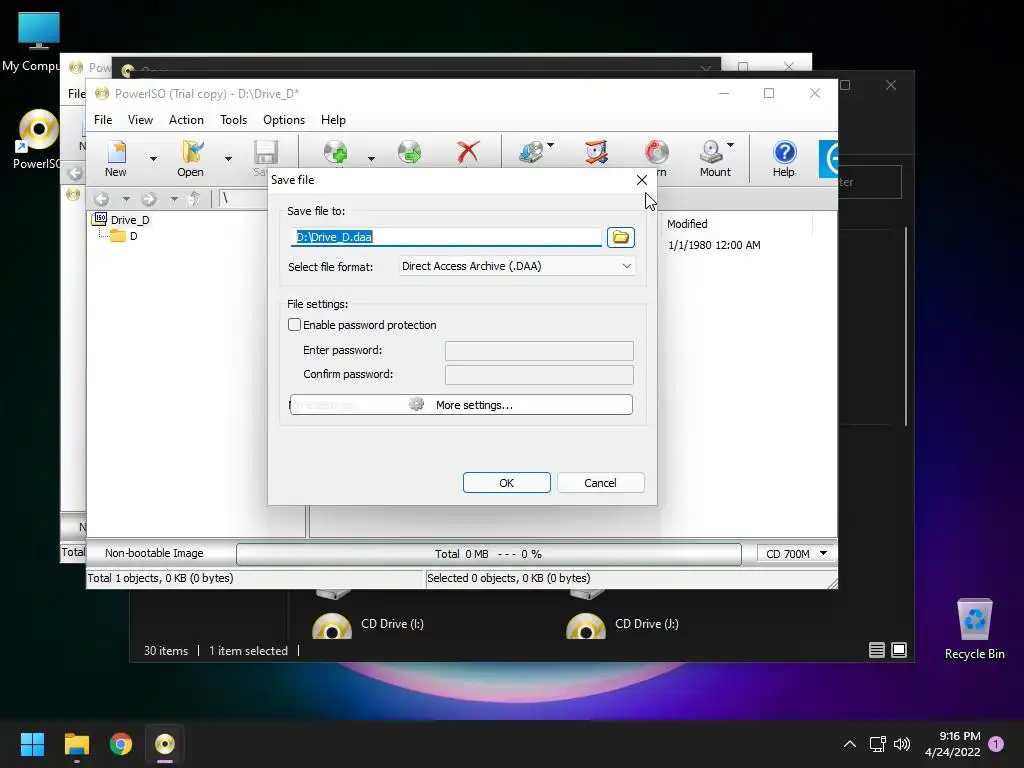Viewport: 1024px width, 768px height.
Task: Click the volume icon in system tray
Action: click(x=902, y=744)
